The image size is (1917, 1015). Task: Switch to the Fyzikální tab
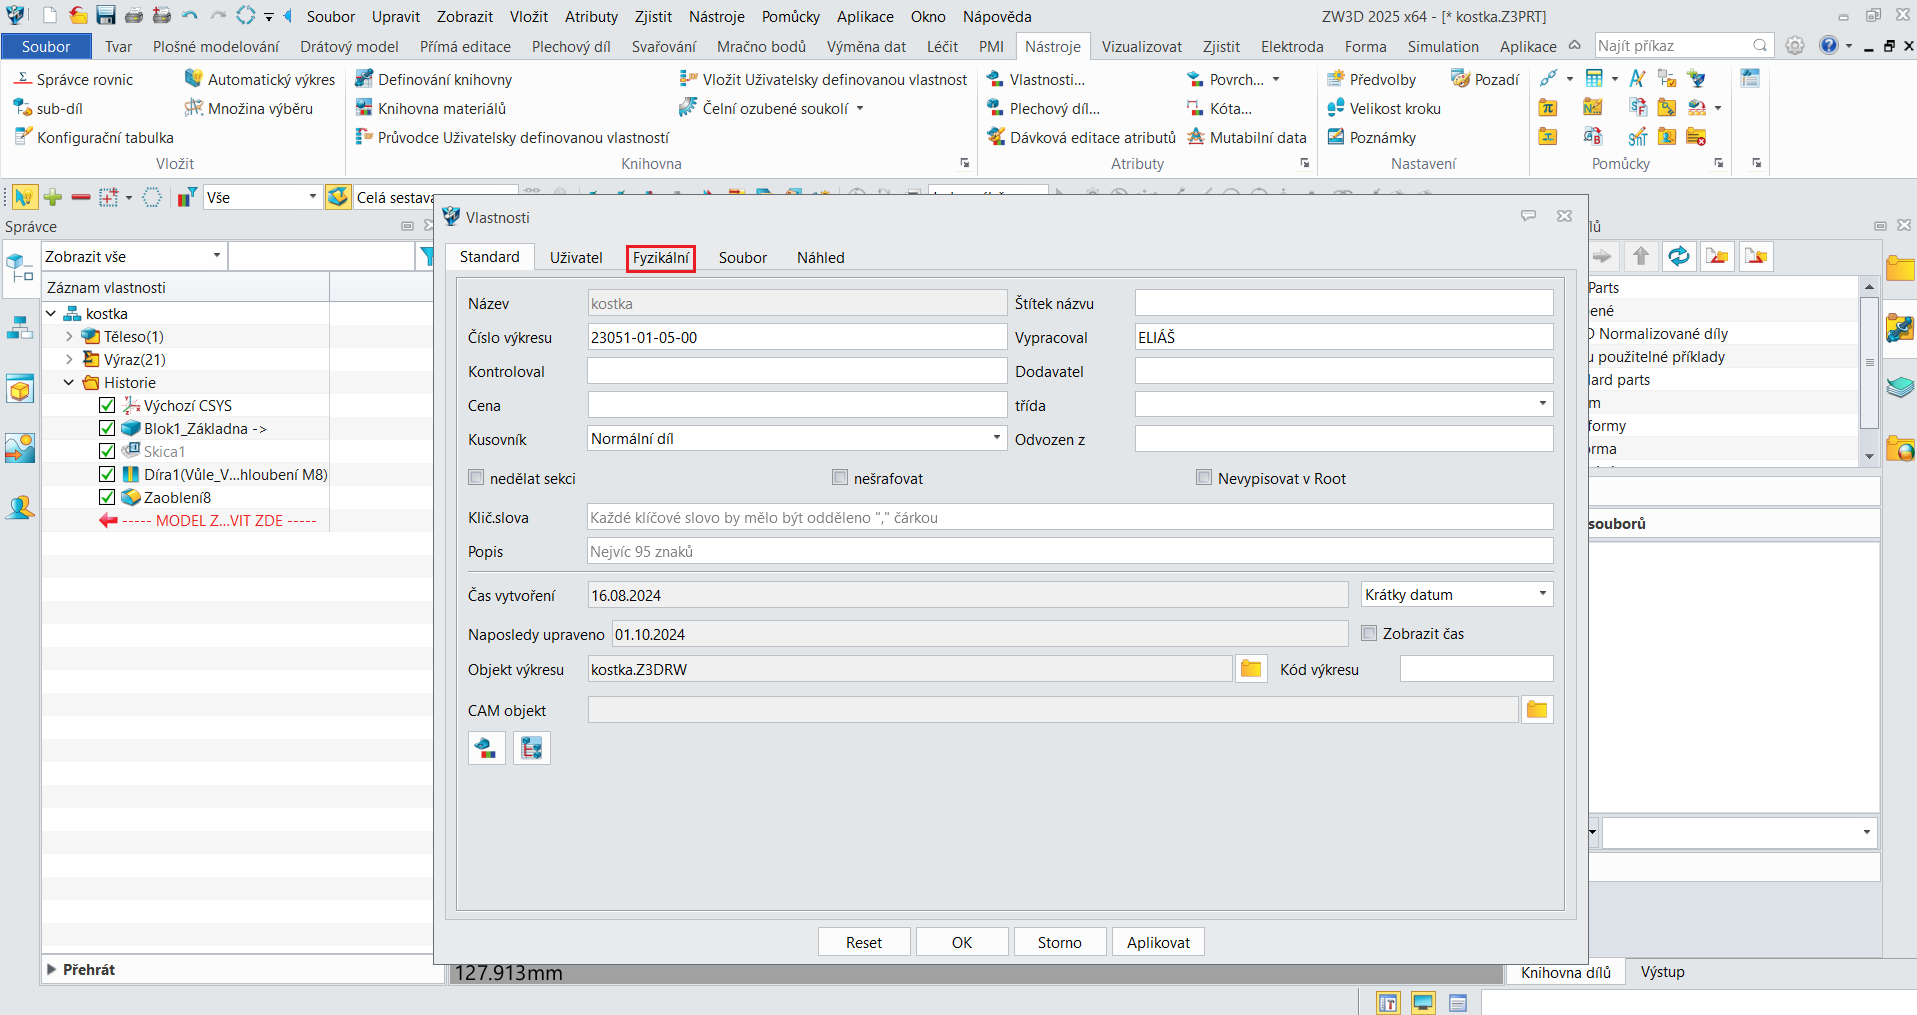coord(660,258)
